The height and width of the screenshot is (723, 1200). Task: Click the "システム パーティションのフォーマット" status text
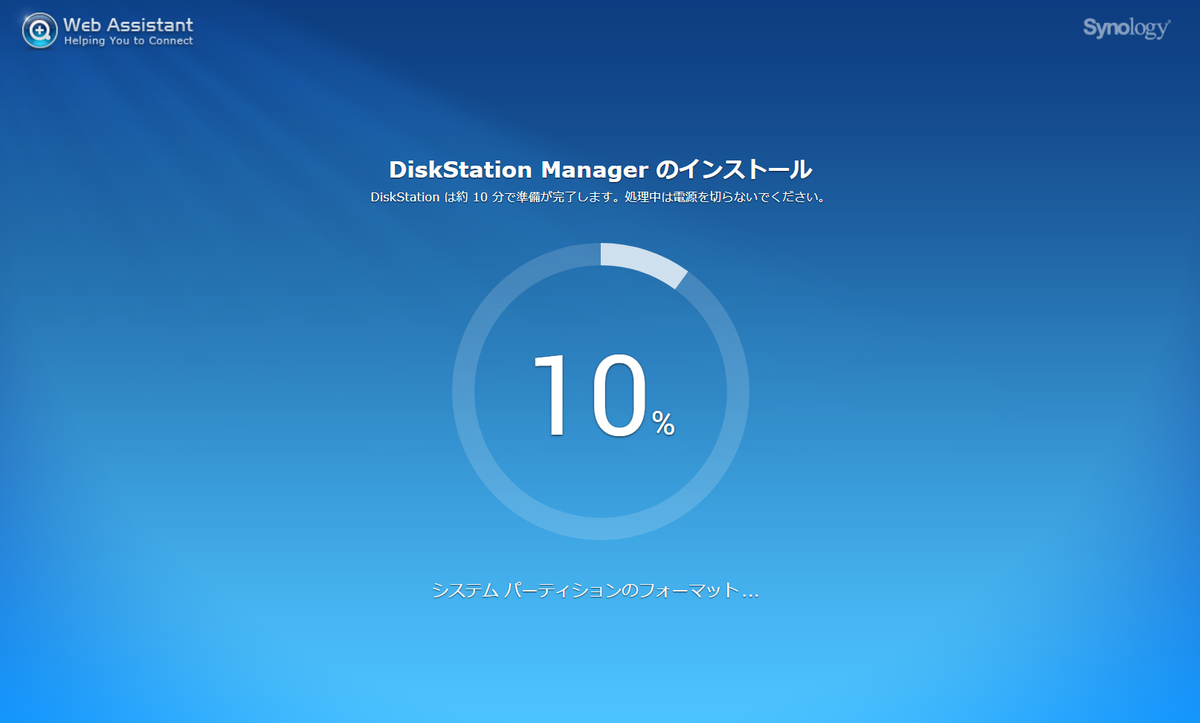point(595,590)
